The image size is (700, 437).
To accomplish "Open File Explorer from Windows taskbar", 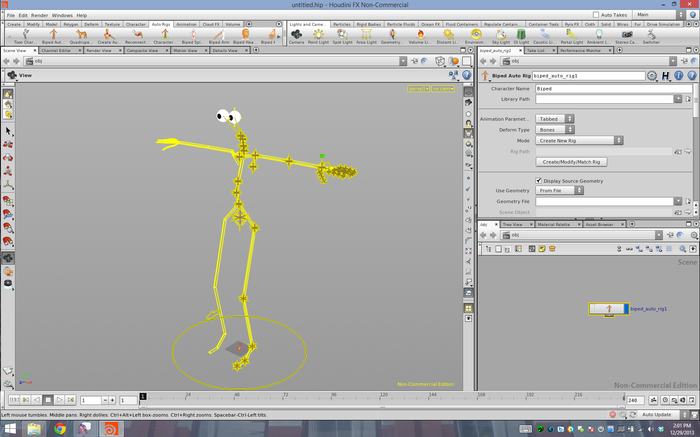I will (x=34, y=429).
